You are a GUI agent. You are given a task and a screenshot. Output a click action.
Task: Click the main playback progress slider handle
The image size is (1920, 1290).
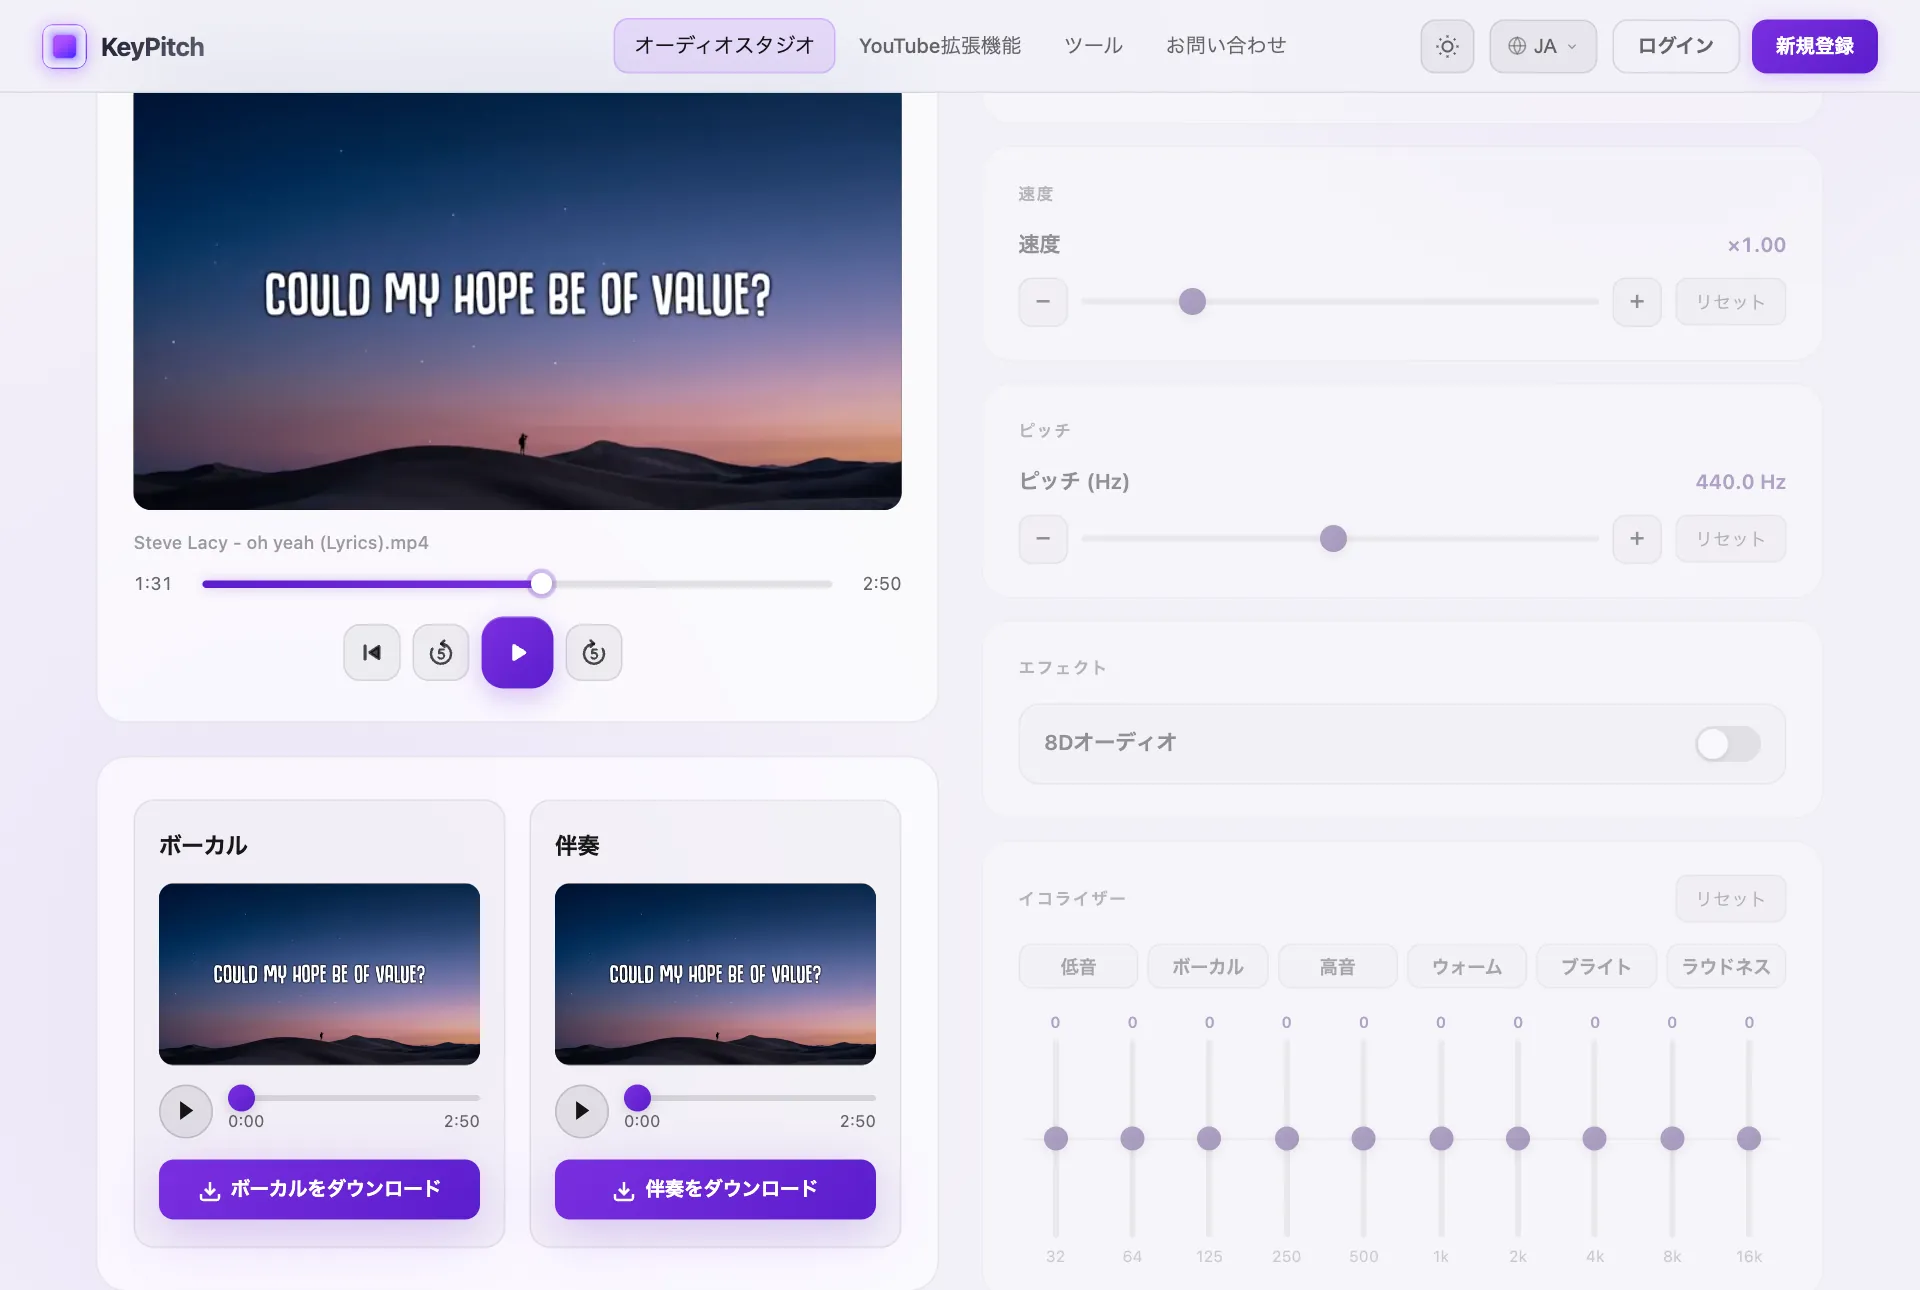(541, 584)
